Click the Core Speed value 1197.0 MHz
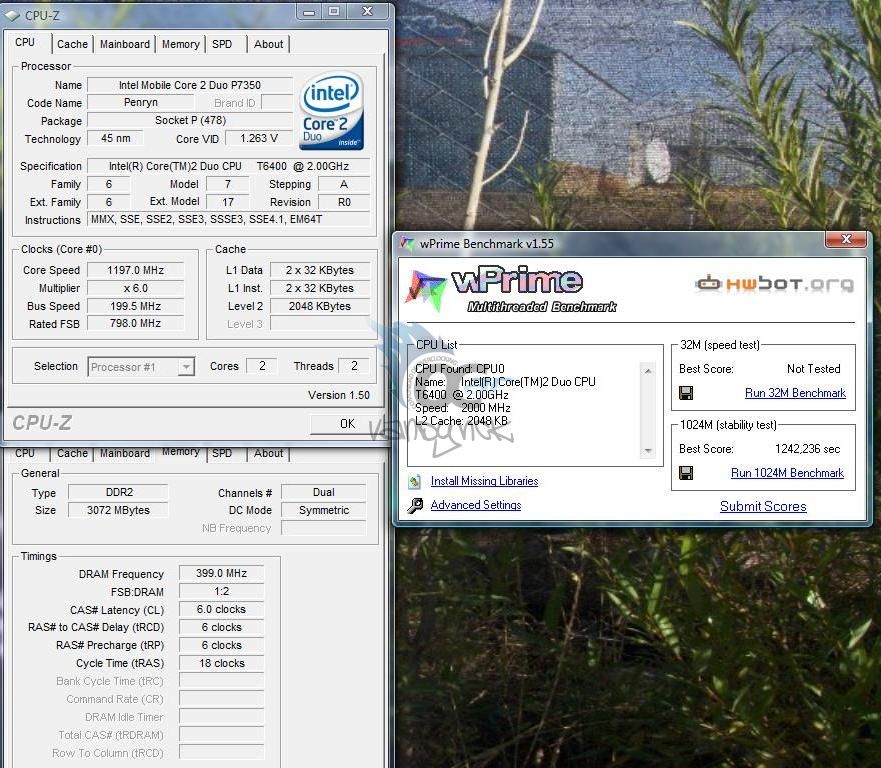Screen dimensions: 881x768 (x=135, y=270)
